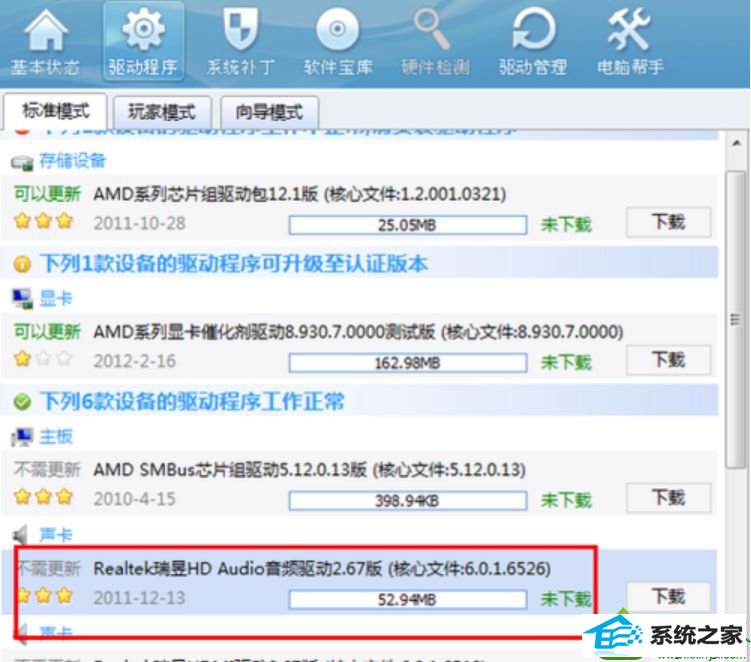This screenshot has width=751, height=662.
Task: Click the 显卡 monitor icon
Action: pyautogui.click(x=22, y=299)
